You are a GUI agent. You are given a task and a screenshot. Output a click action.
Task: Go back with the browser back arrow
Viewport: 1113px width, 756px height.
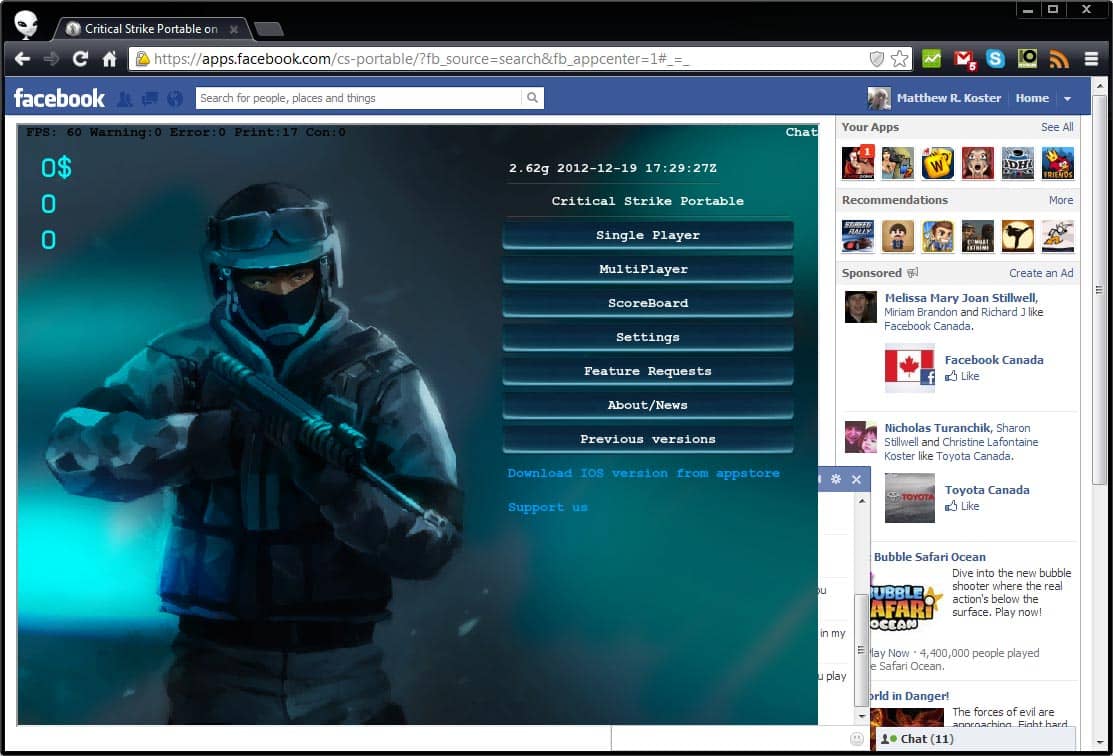(22, 59)
